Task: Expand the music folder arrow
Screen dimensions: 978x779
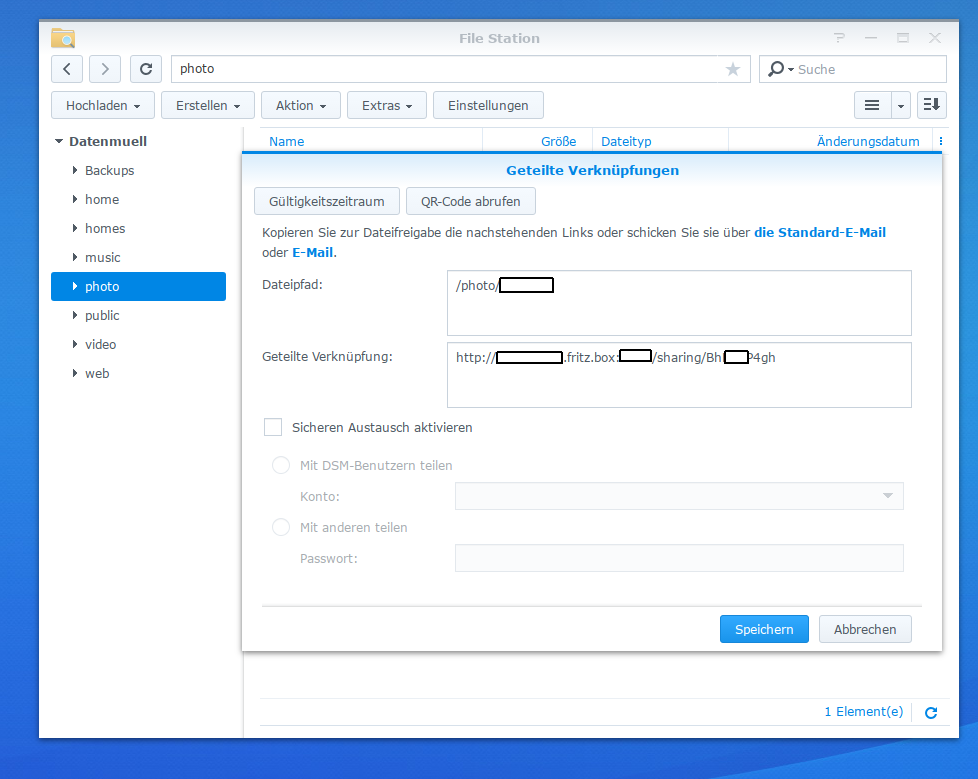Action: [x=75, y=257]
